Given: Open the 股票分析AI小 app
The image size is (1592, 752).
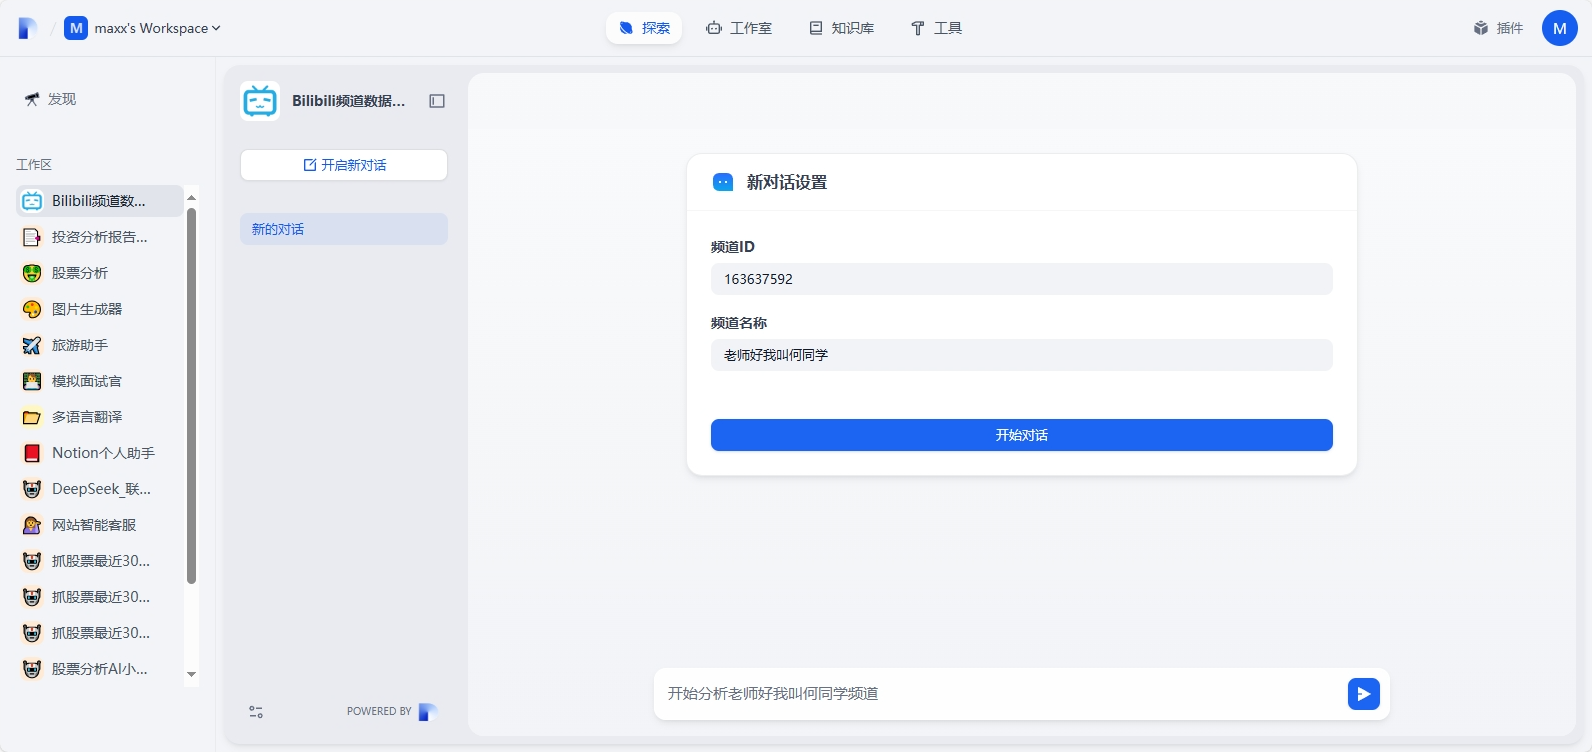Looking at the screenshot, I should [100, 669].
